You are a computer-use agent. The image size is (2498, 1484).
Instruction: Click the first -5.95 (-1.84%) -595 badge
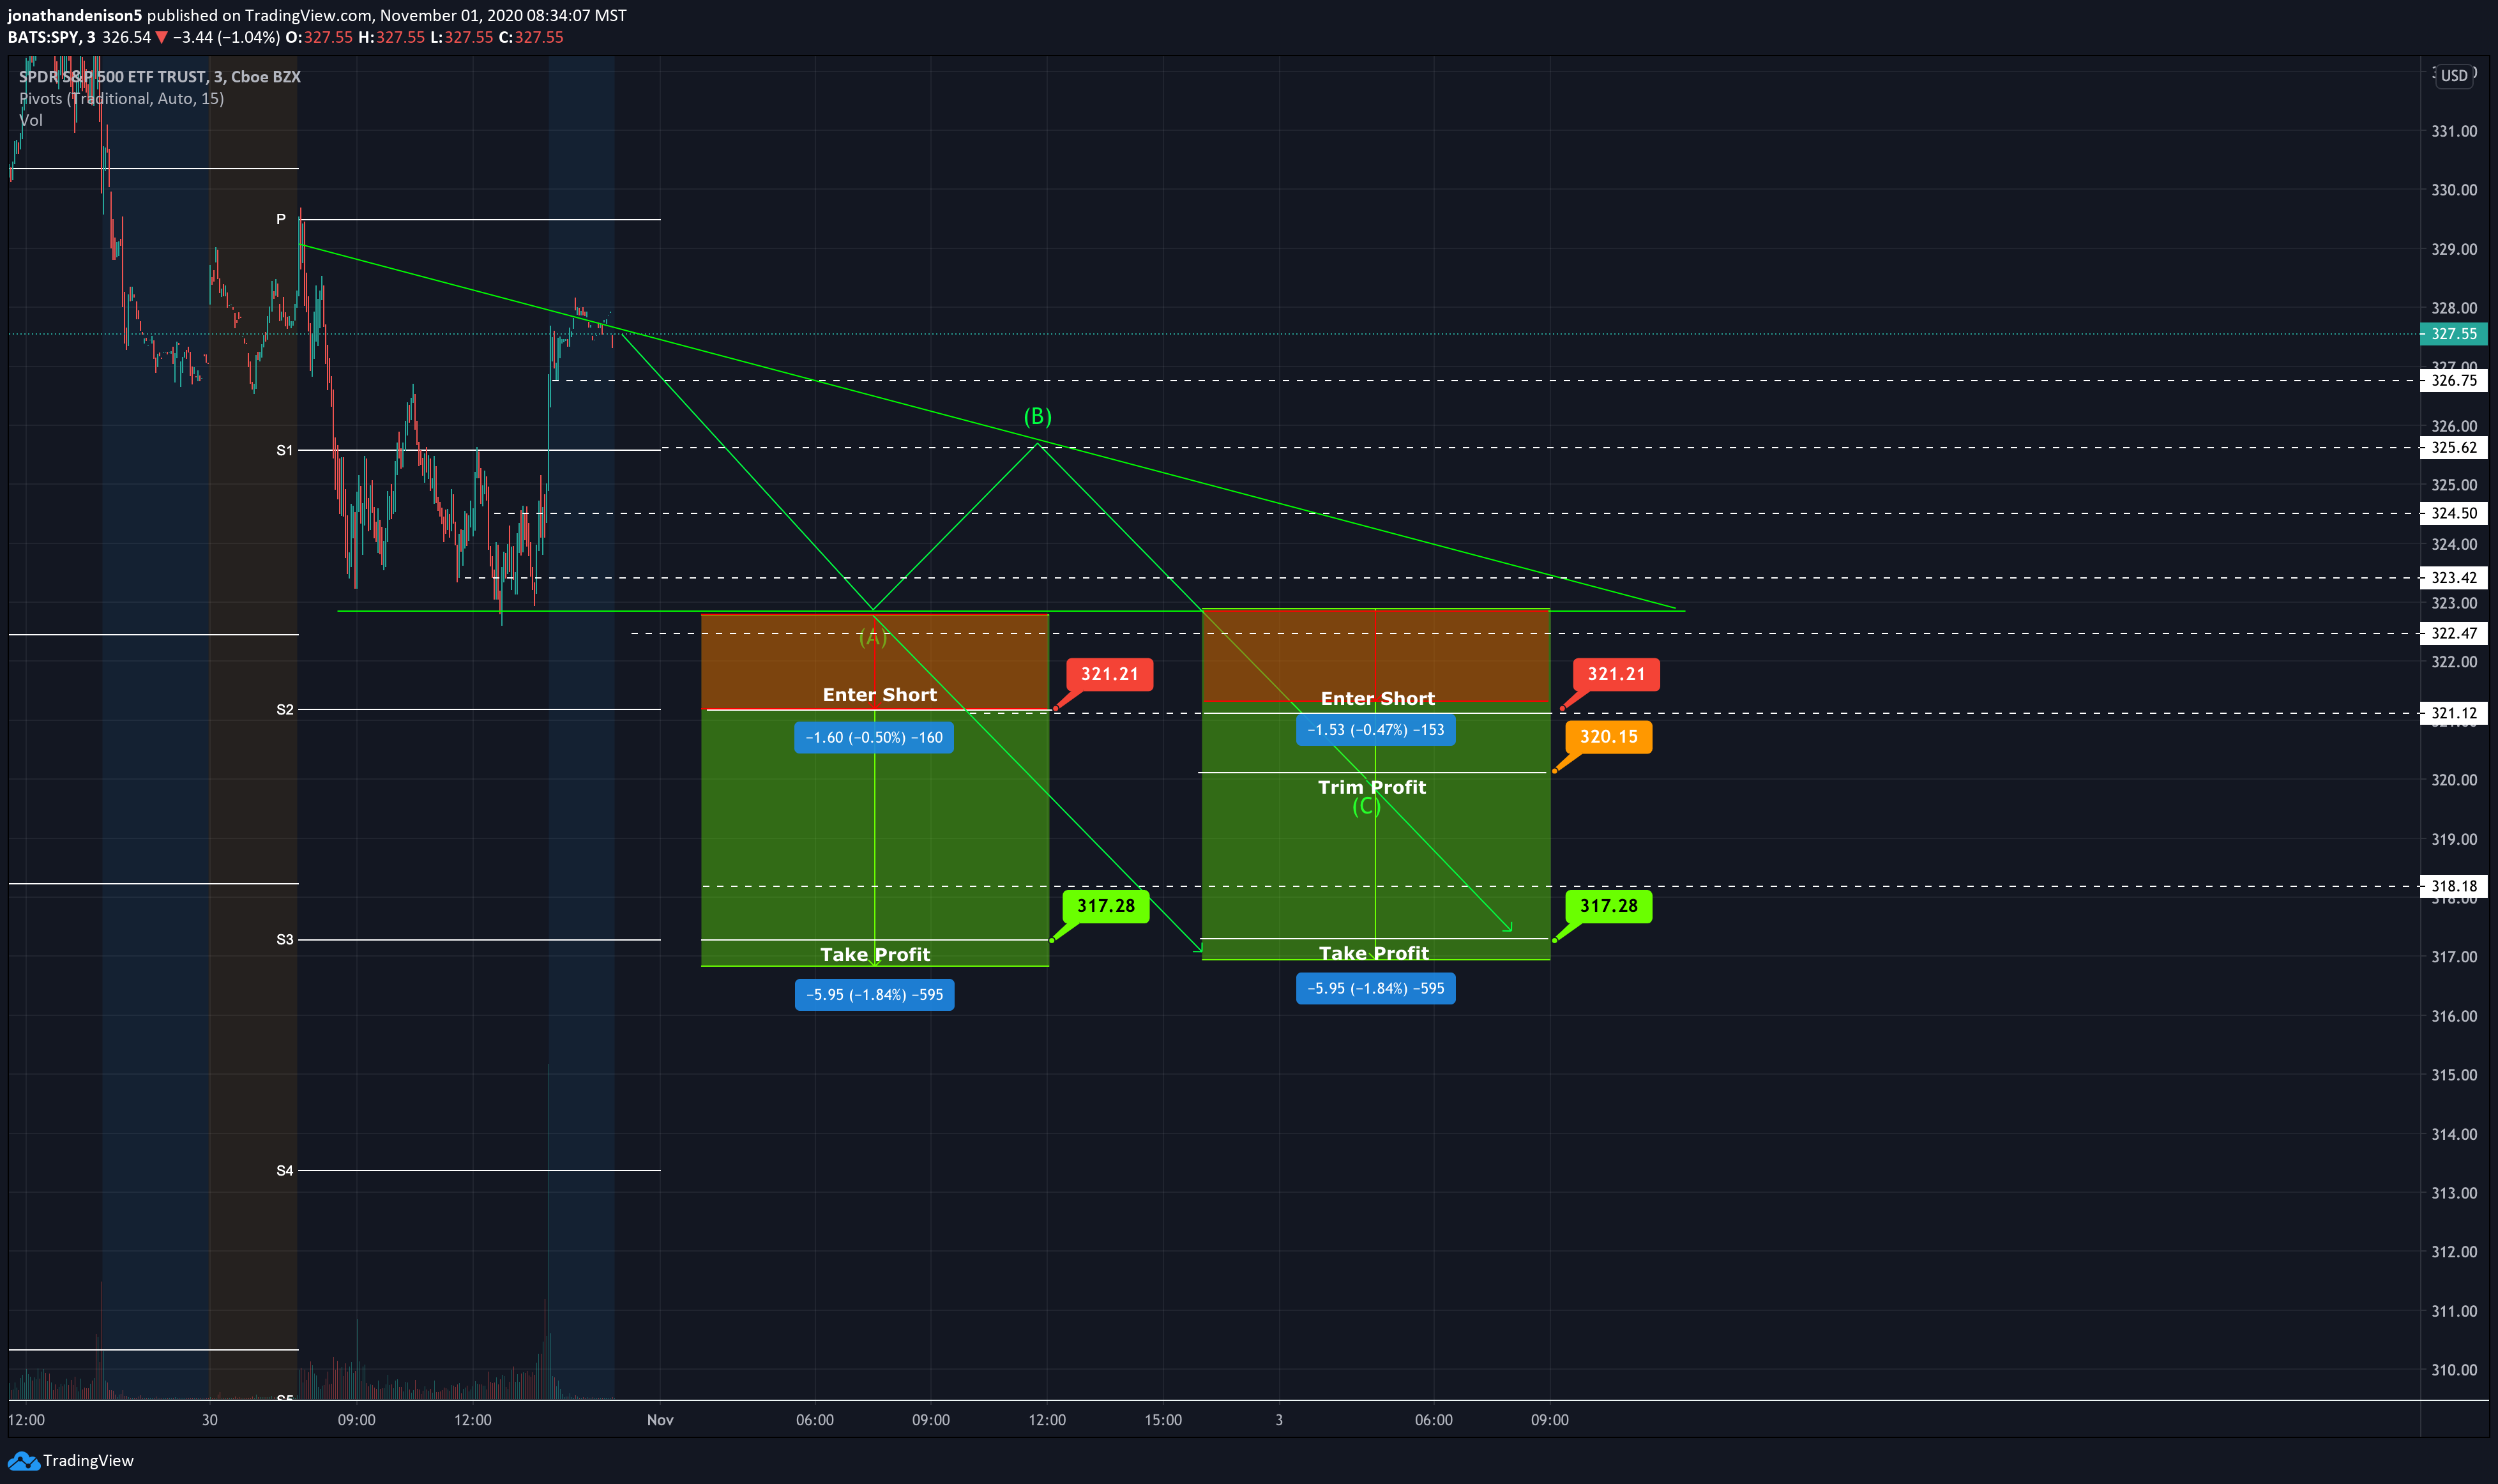pos(874,995)
